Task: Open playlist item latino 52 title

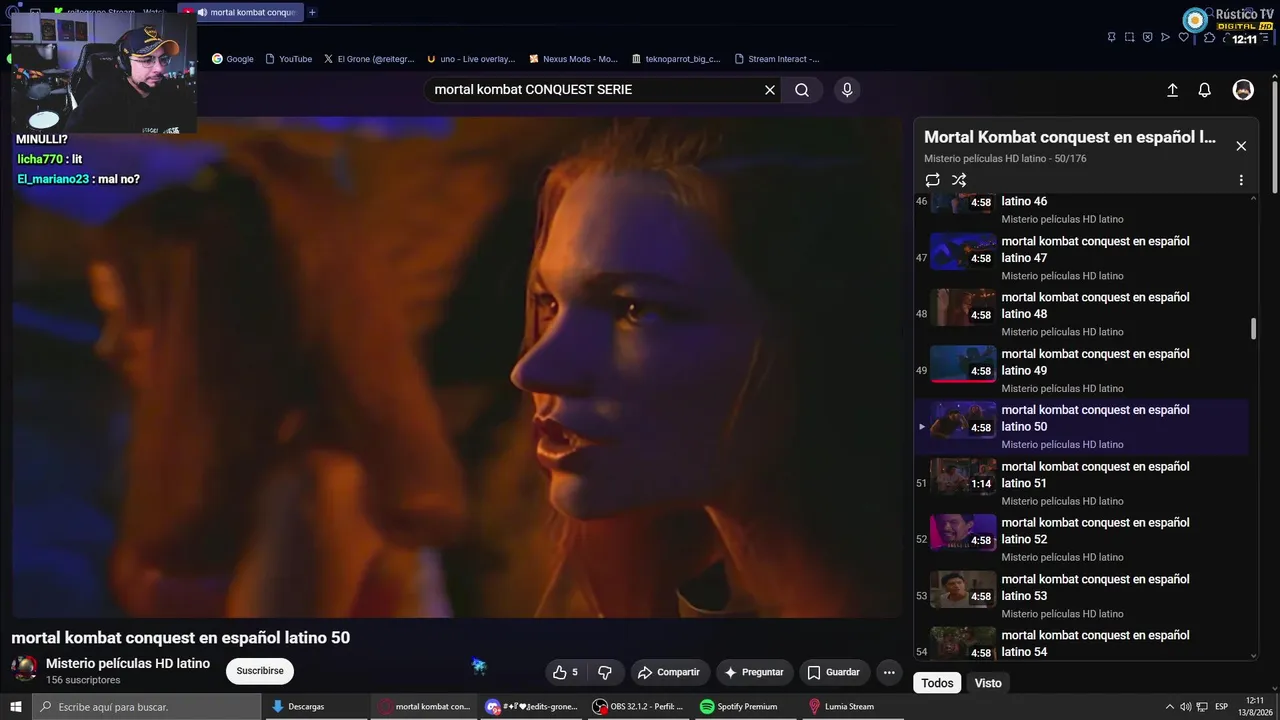Action: coord(1095,531)
